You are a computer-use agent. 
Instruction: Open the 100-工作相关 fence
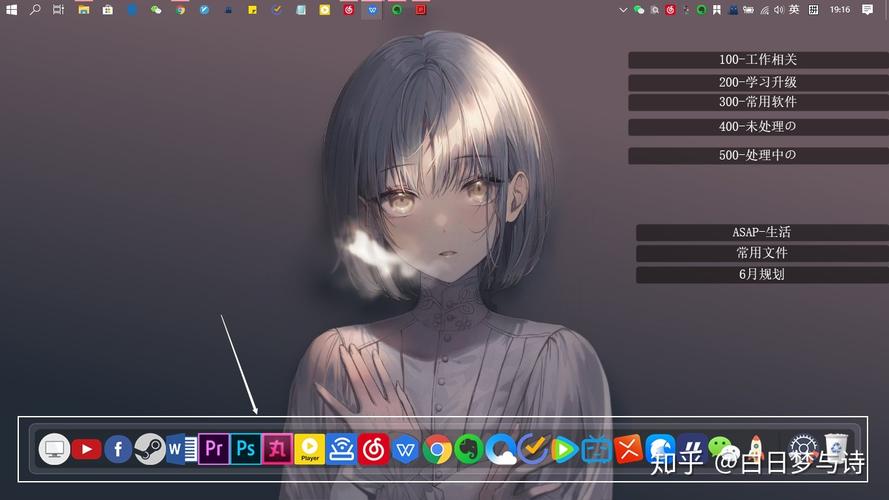click(758, 60)
